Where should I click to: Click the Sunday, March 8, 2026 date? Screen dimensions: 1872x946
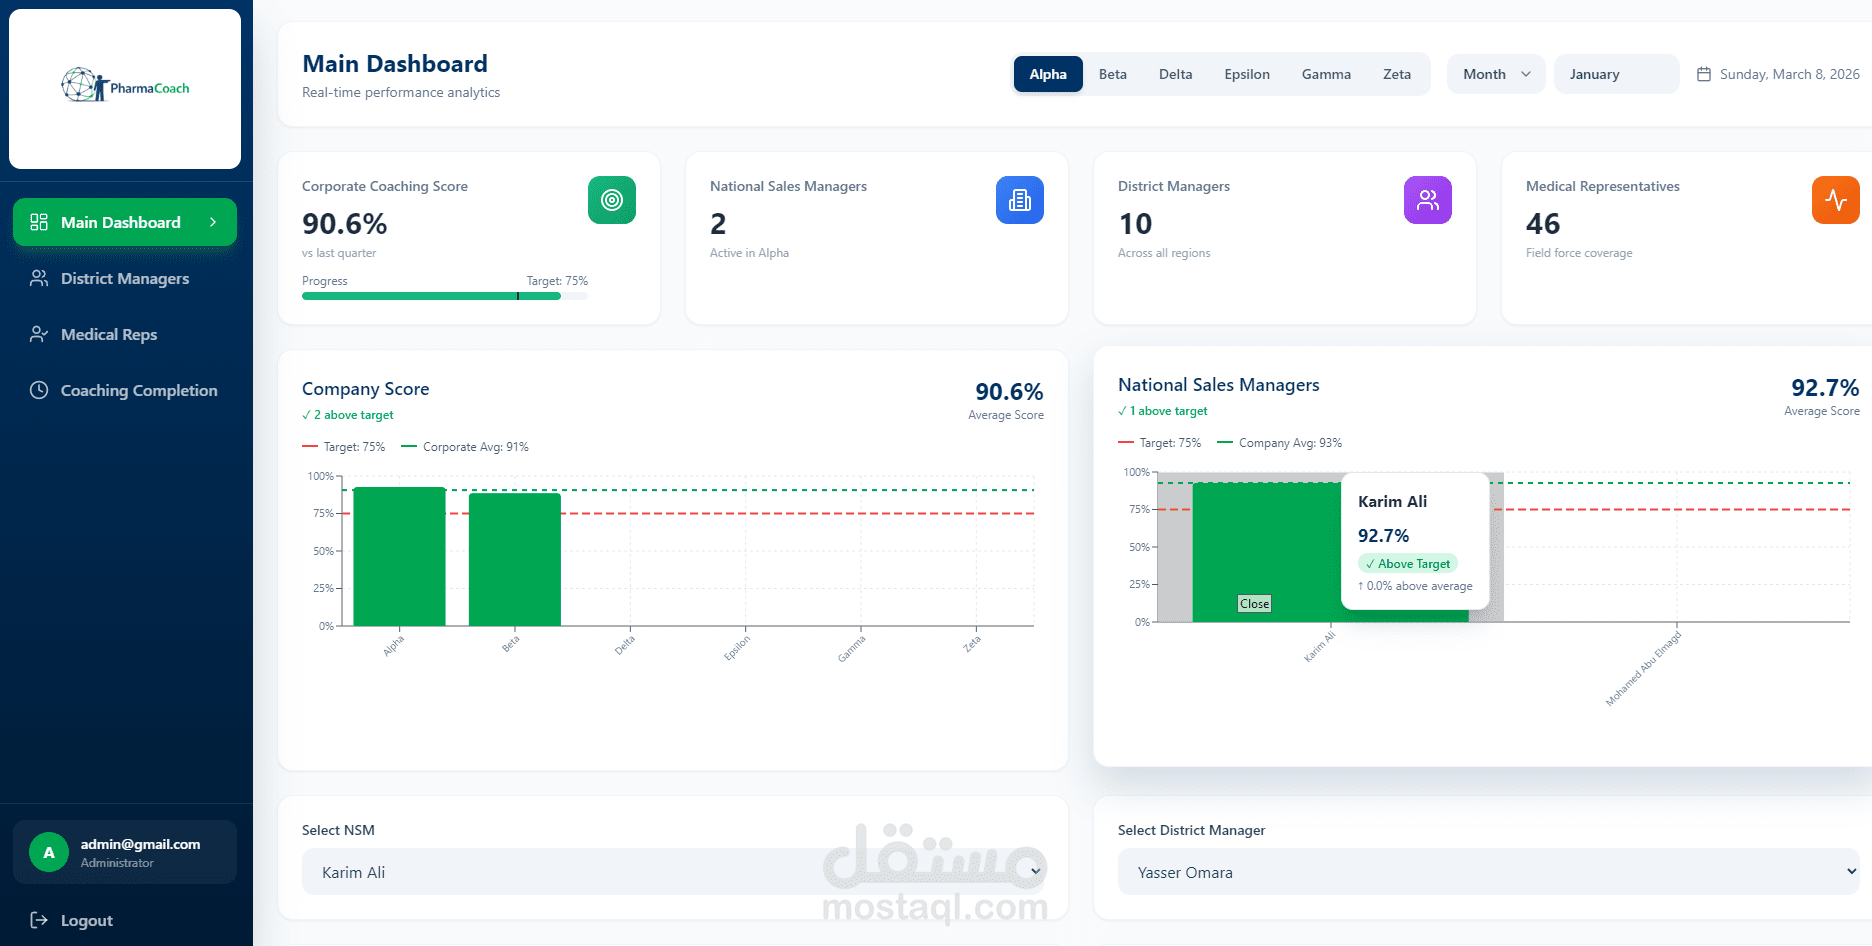pyautogui.click(x=1790, y=74)
